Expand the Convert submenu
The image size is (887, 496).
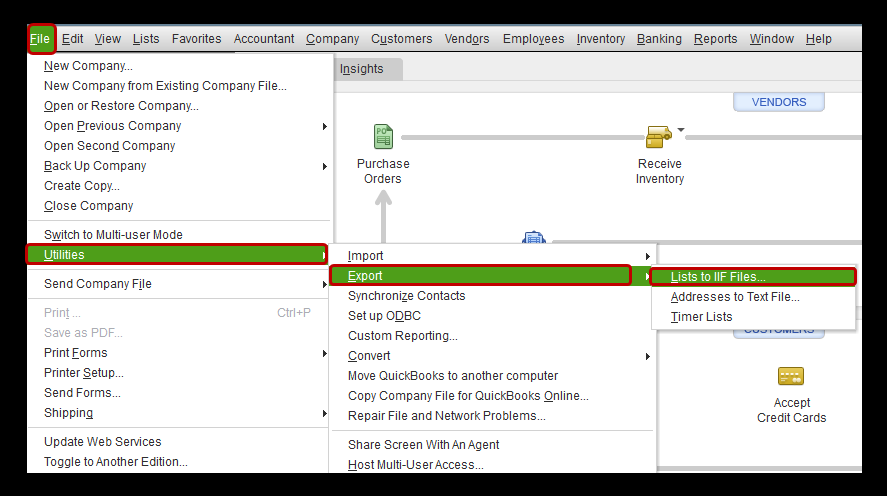click(492, 356)
